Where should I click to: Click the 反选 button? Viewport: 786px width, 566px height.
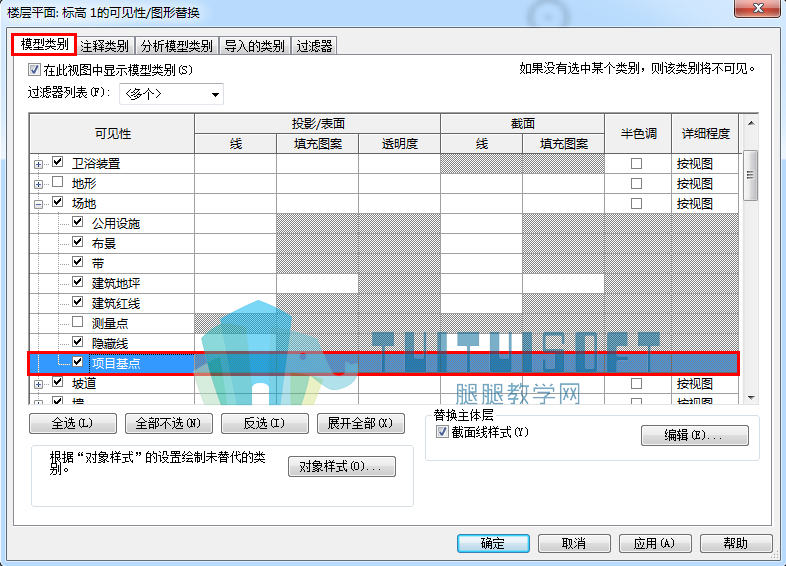click(265, 424)
